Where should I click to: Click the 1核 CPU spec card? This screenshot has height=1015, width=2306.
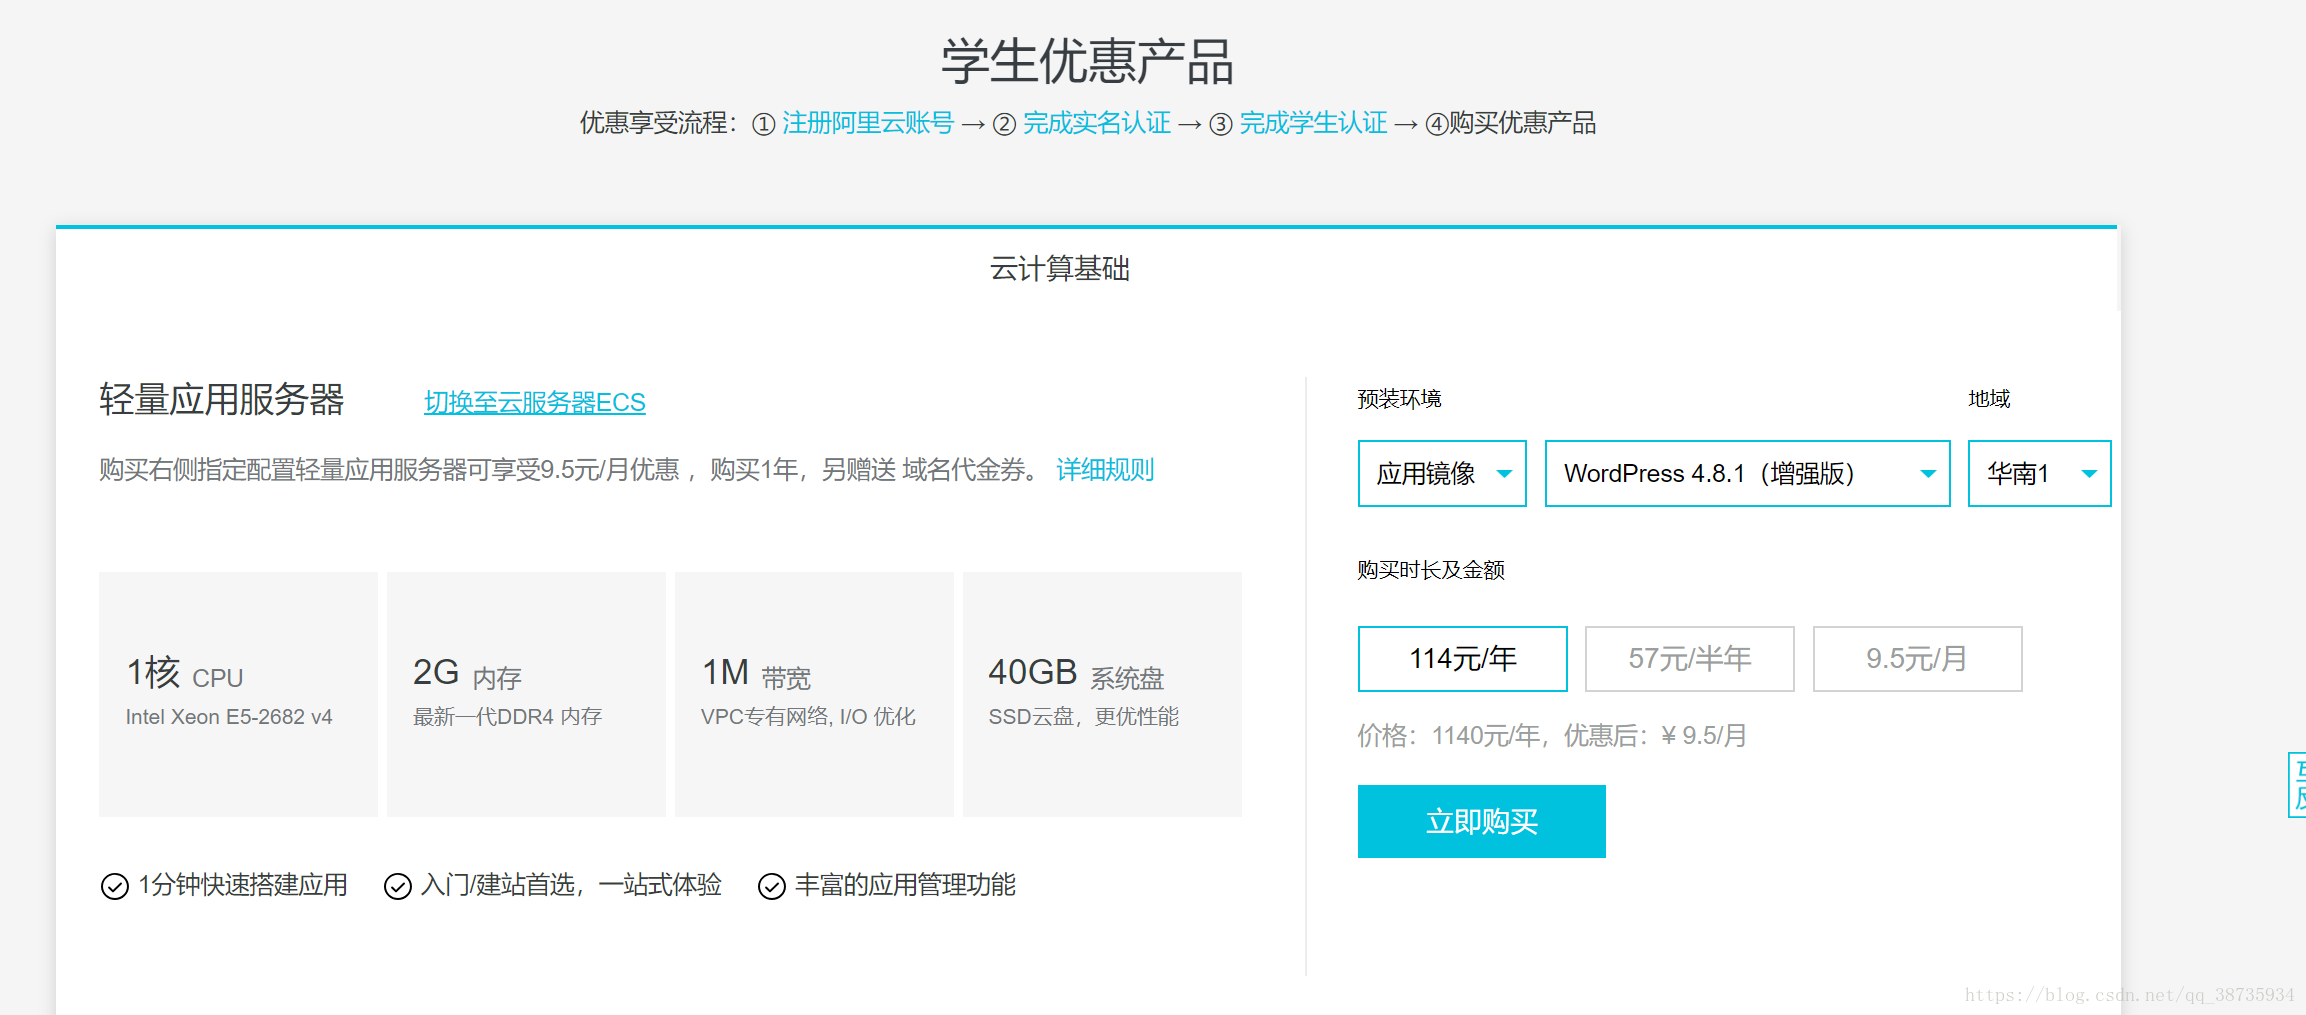coord(238,694)
